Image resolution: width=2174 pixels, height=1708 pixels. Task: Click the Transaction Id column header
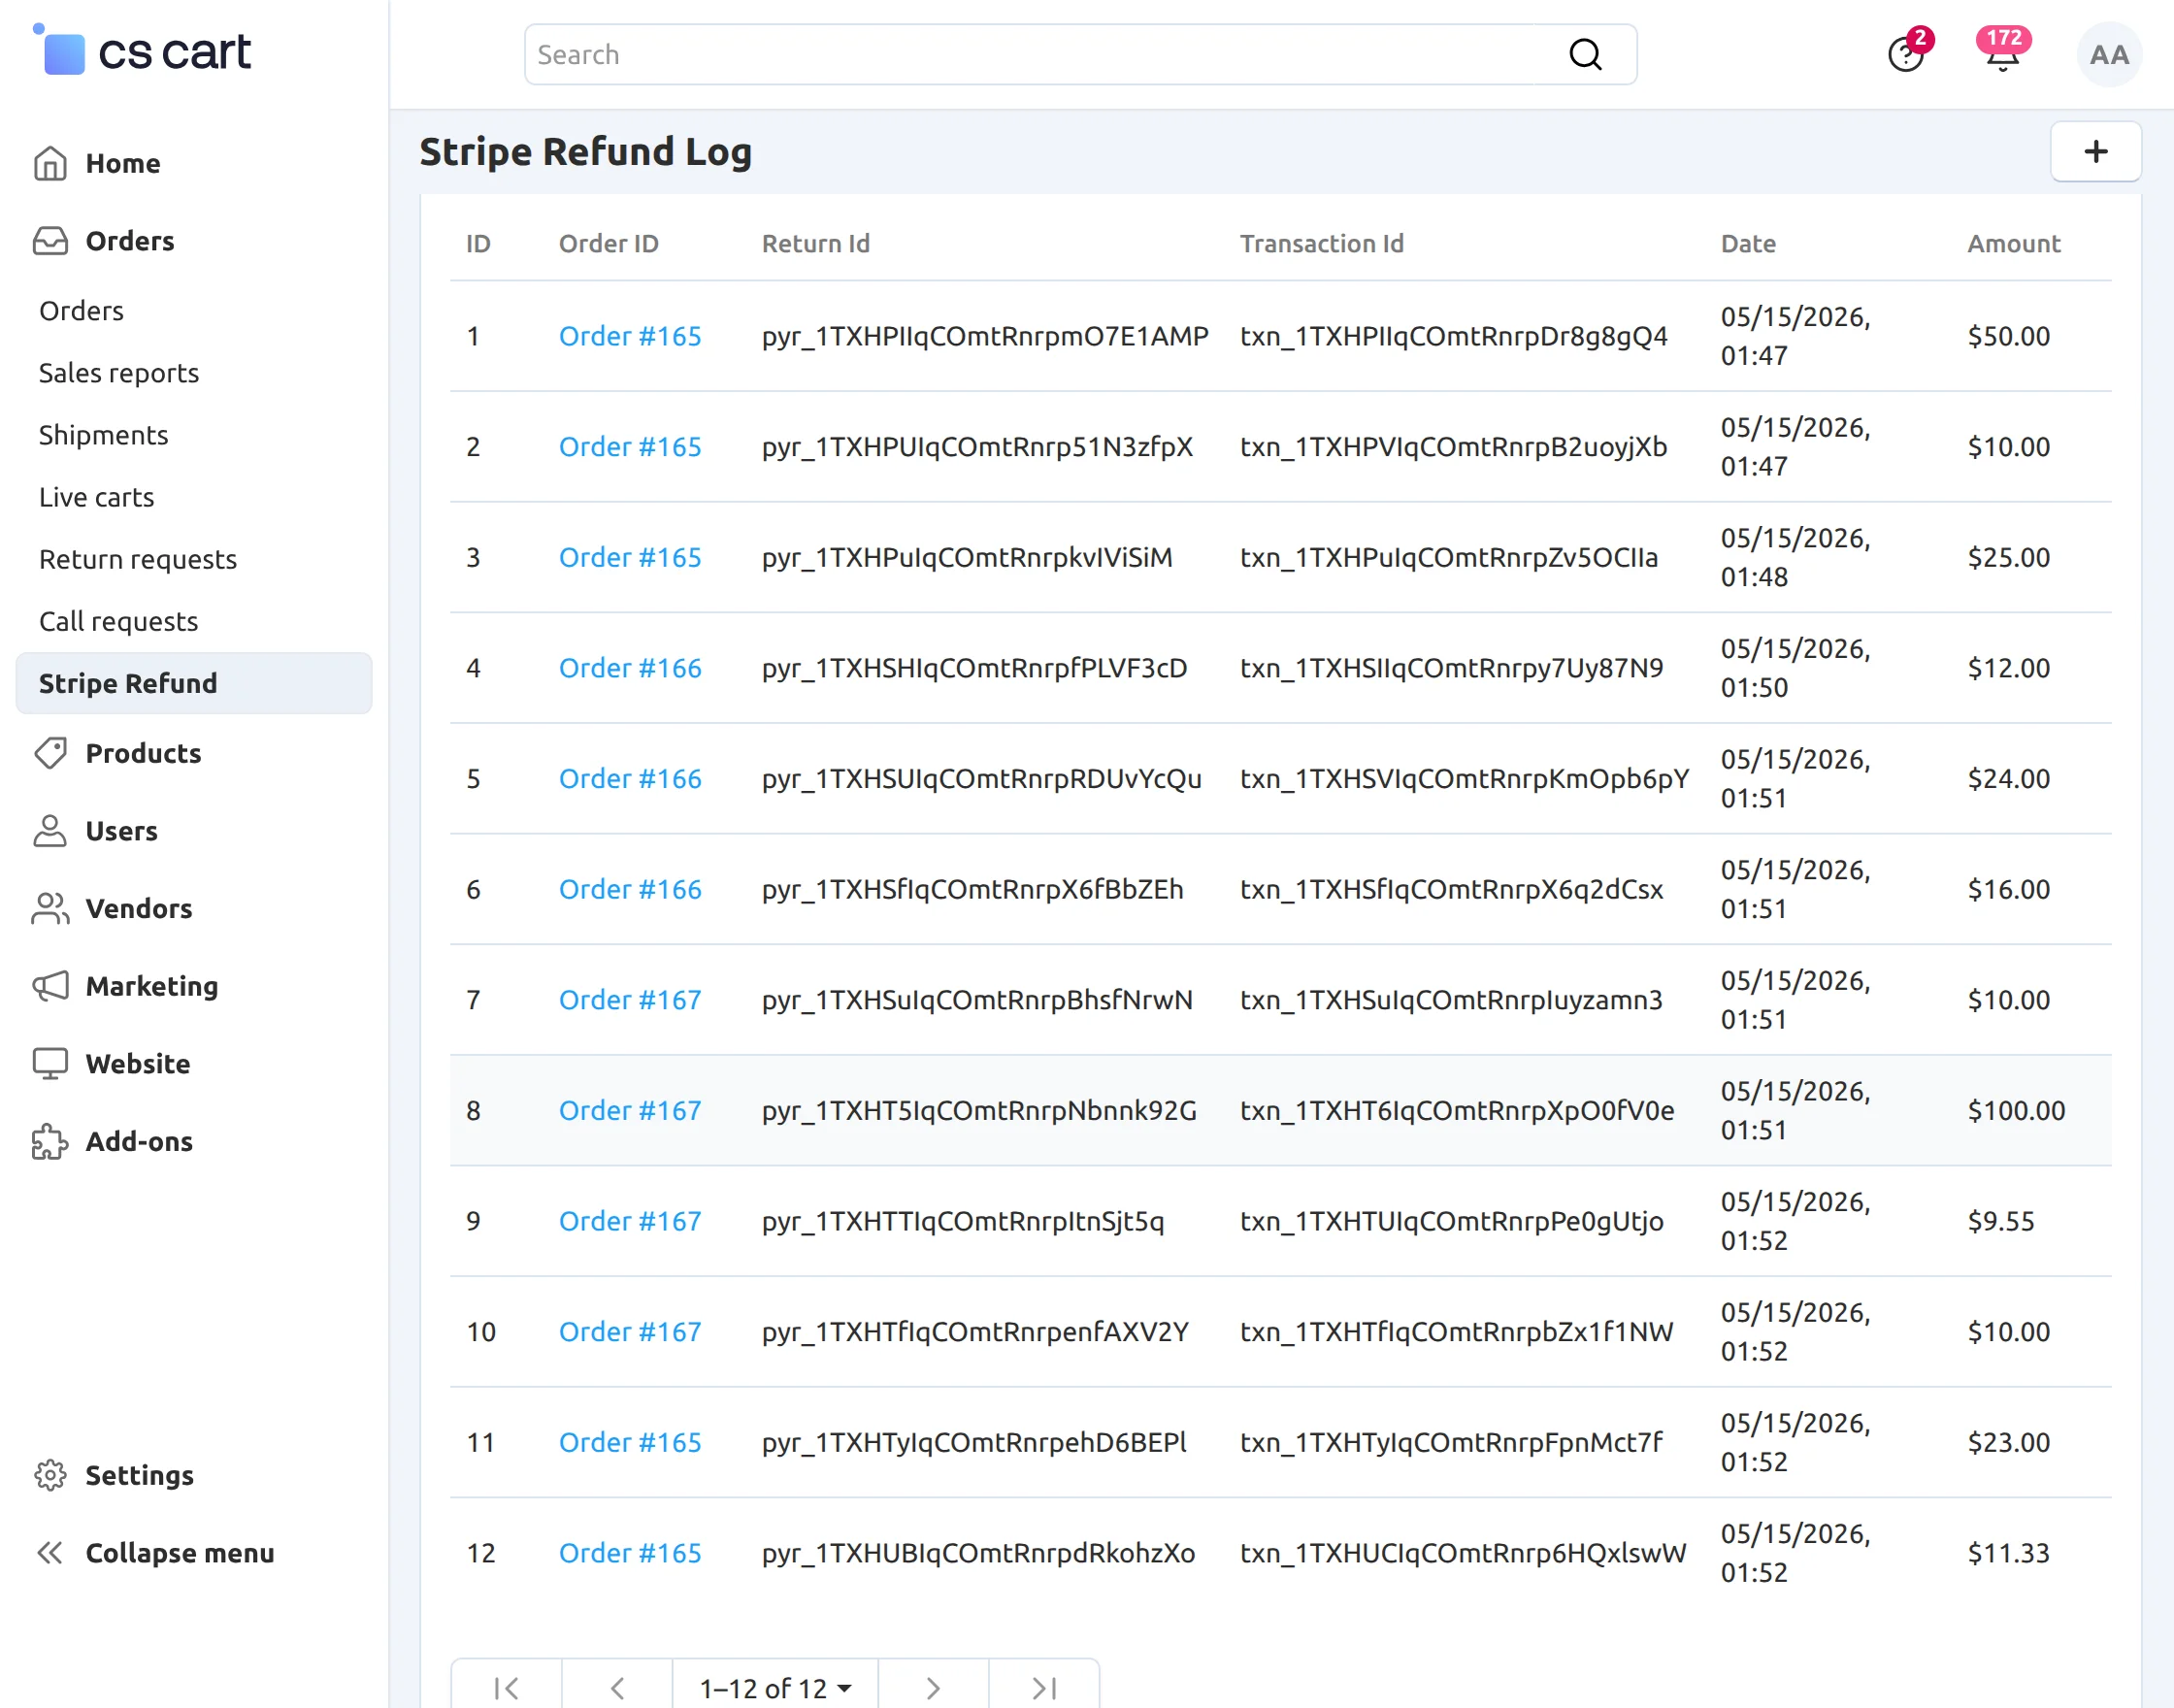[x=1322, y=244]
